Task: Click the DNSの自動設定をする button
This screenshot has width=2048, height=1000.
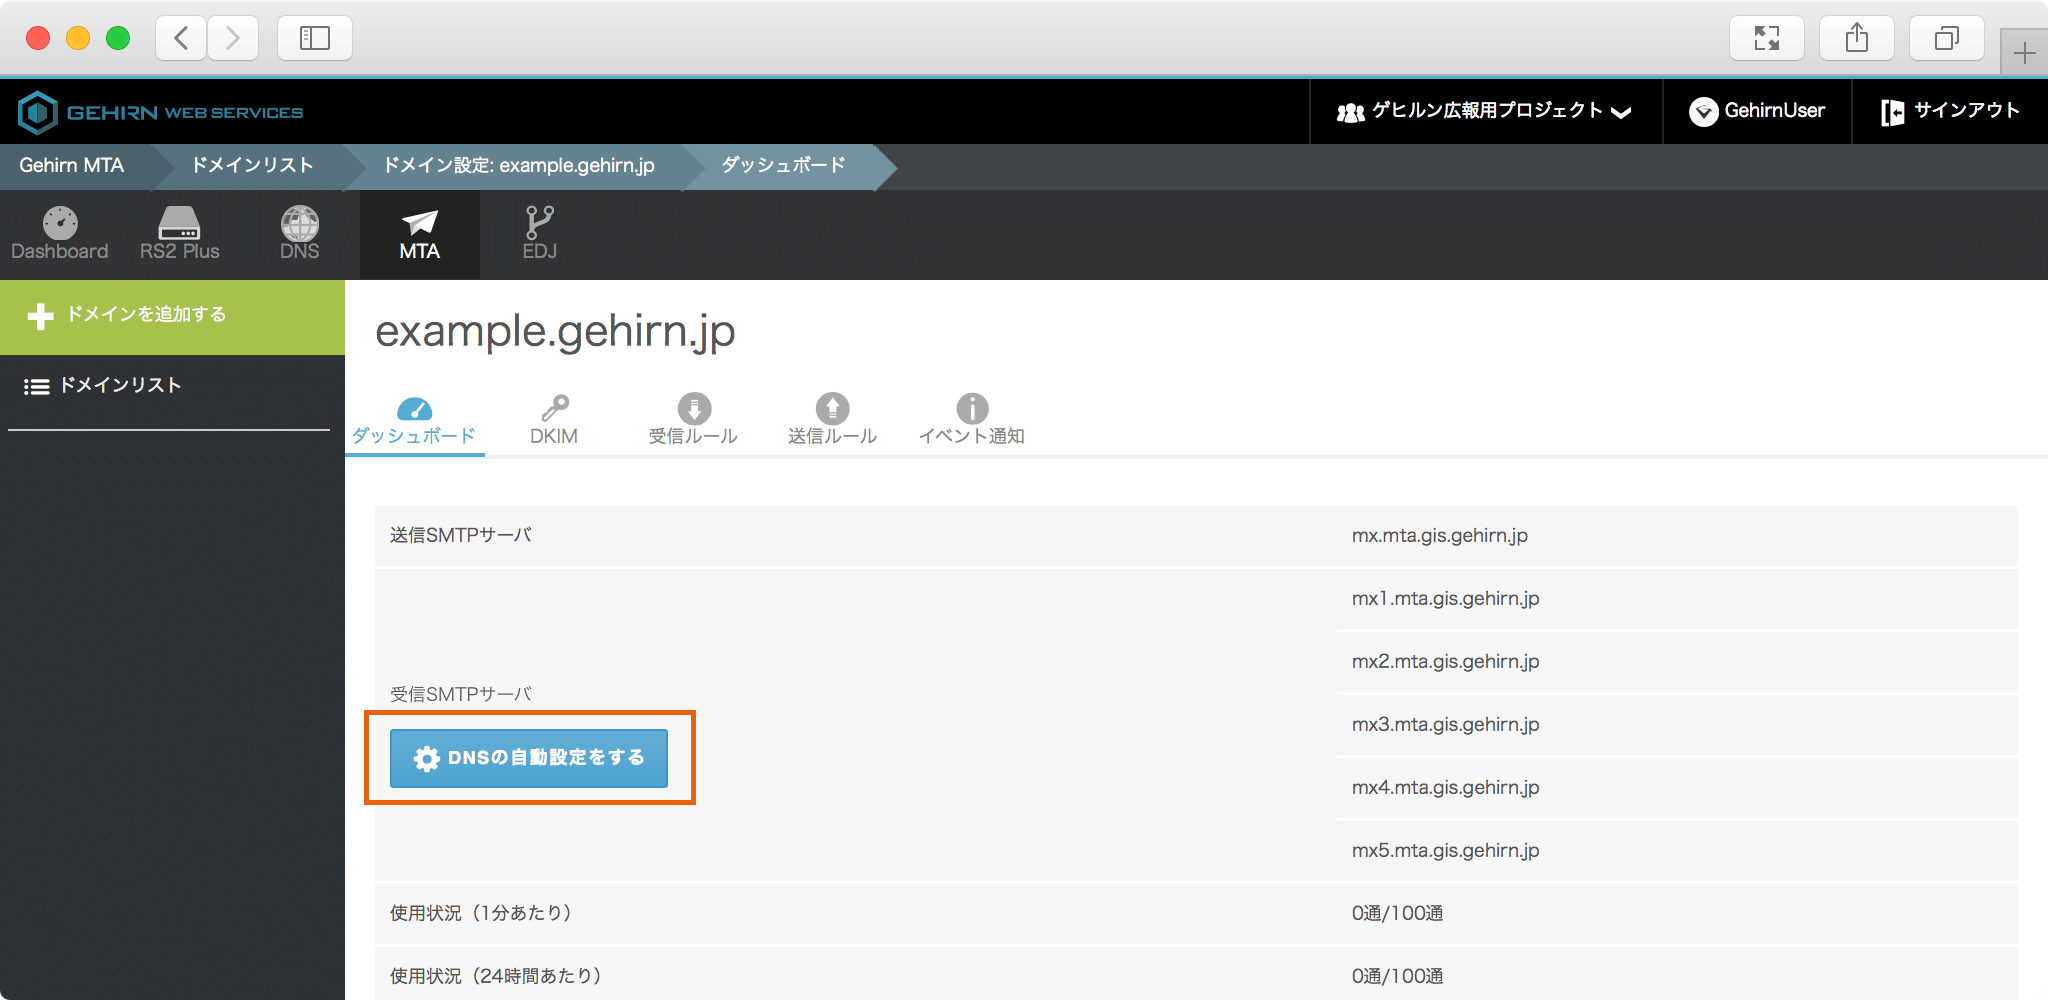Action: pyautogui.click(x=529, y=758)
